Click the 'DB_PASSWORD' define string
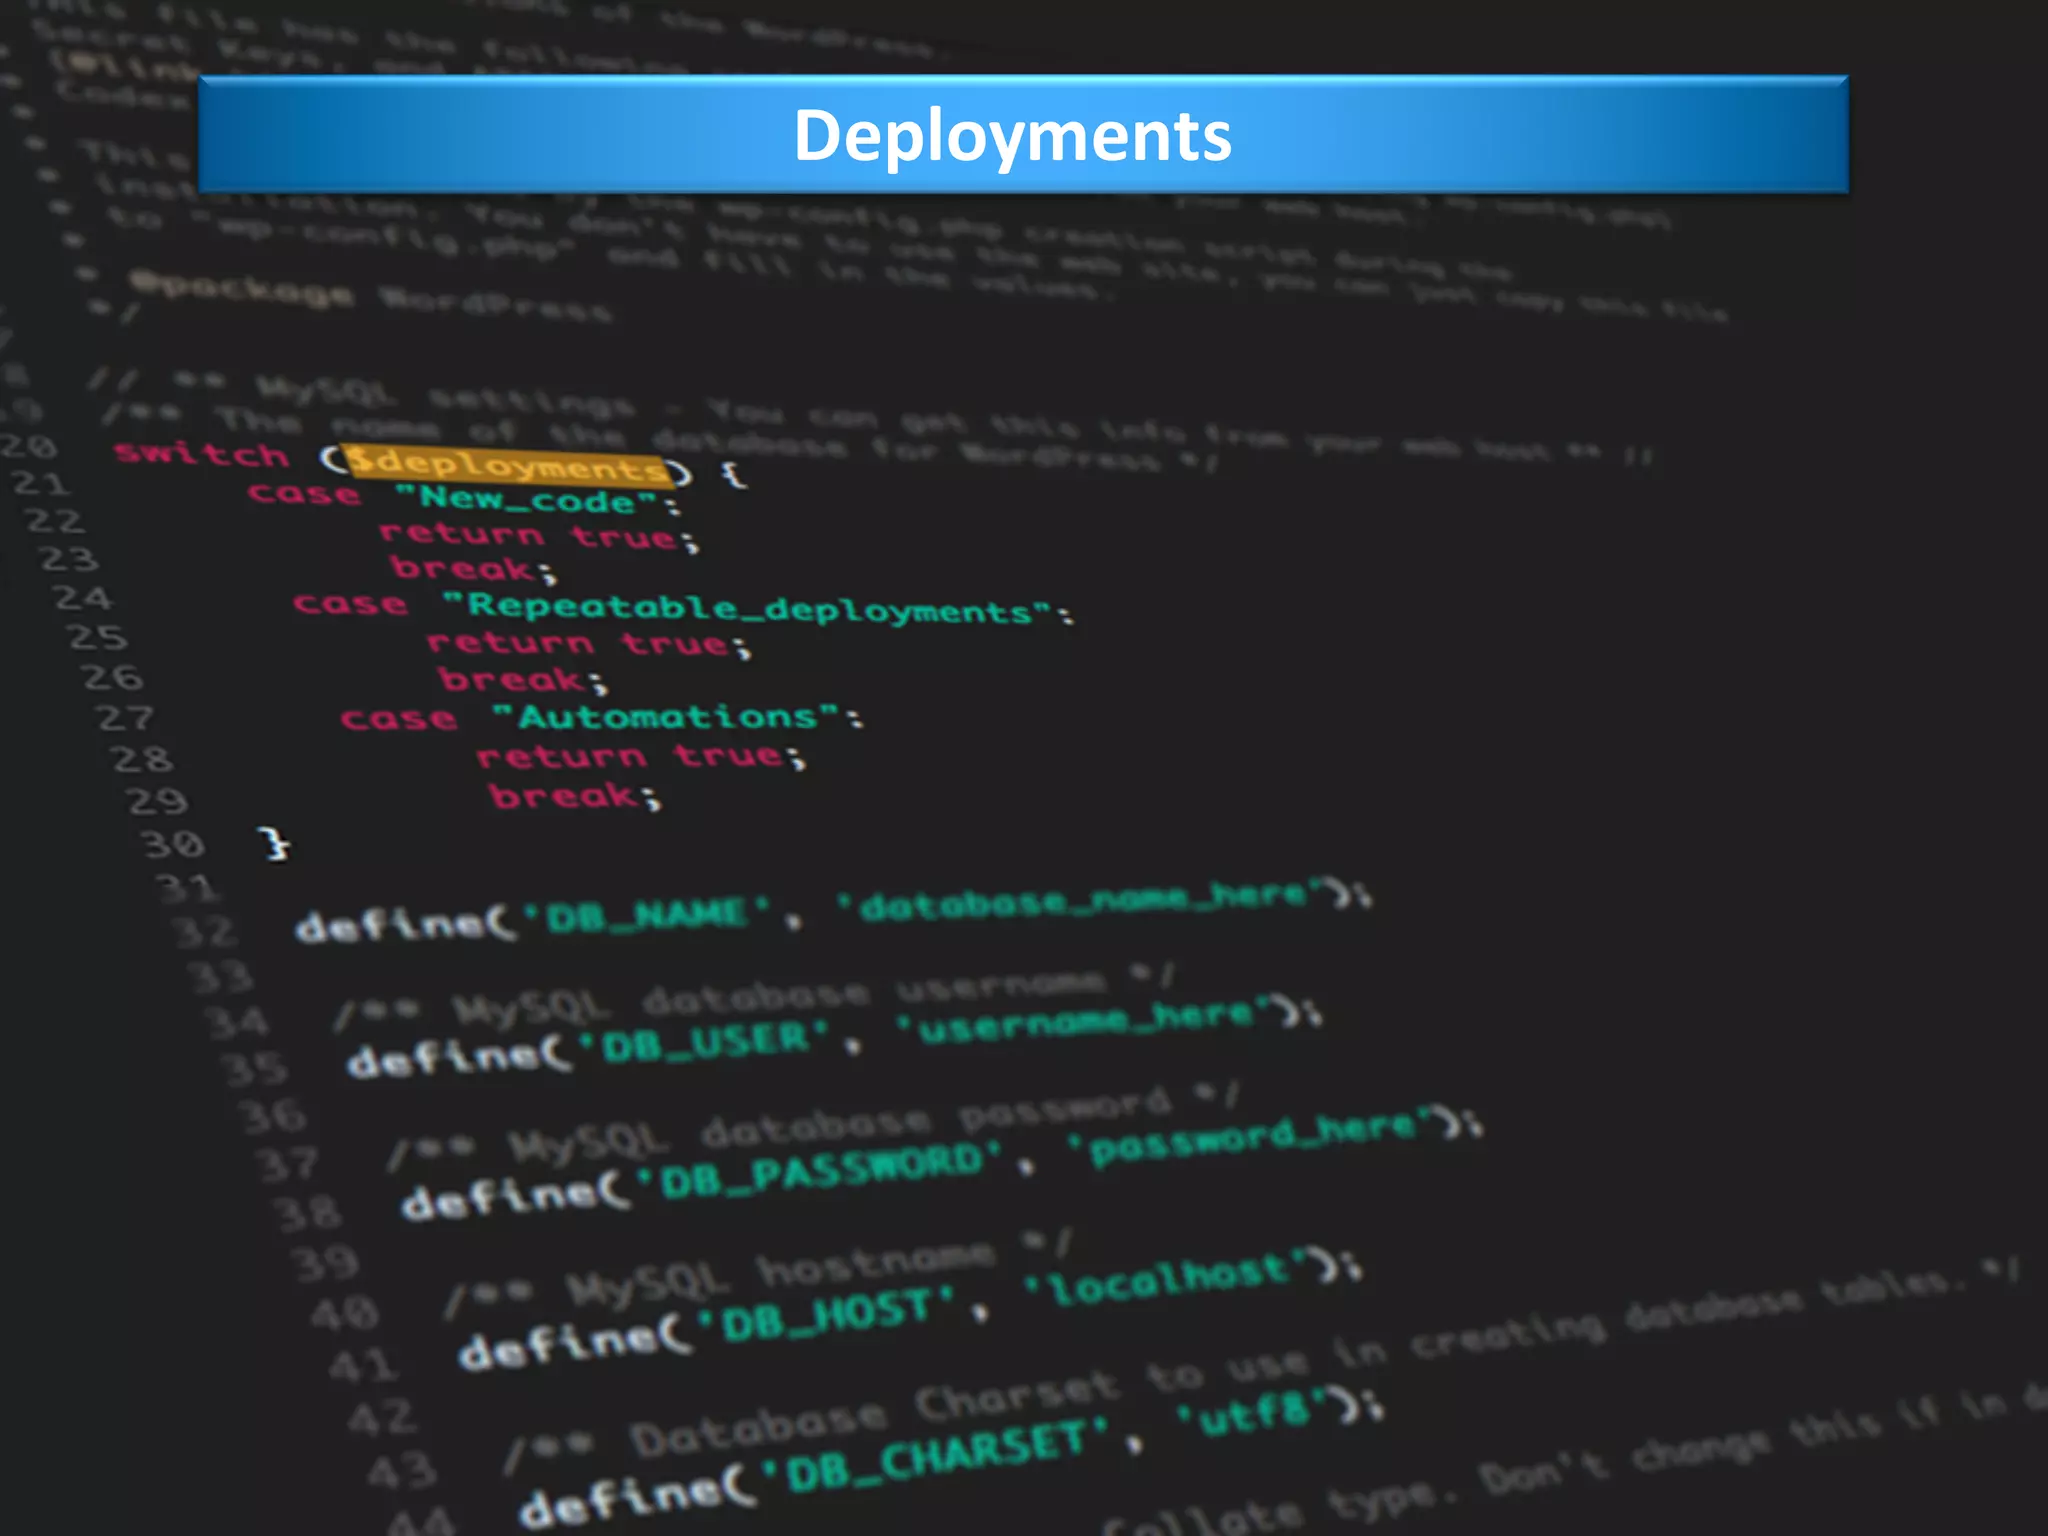Screen dimensions: 2048x1536 [819, 1172]
